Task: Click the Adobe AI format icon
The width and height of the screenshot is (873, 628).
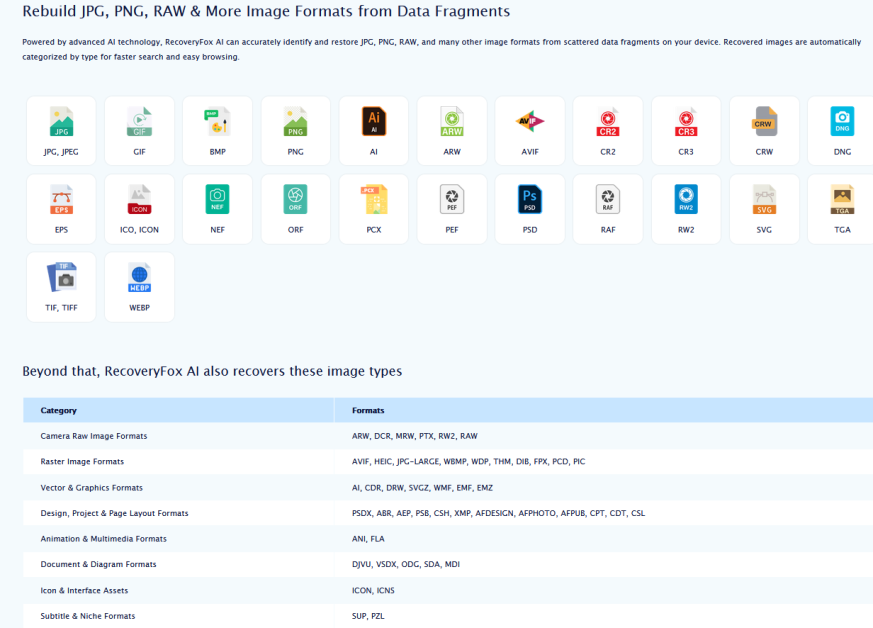Action: click(374, 121)
